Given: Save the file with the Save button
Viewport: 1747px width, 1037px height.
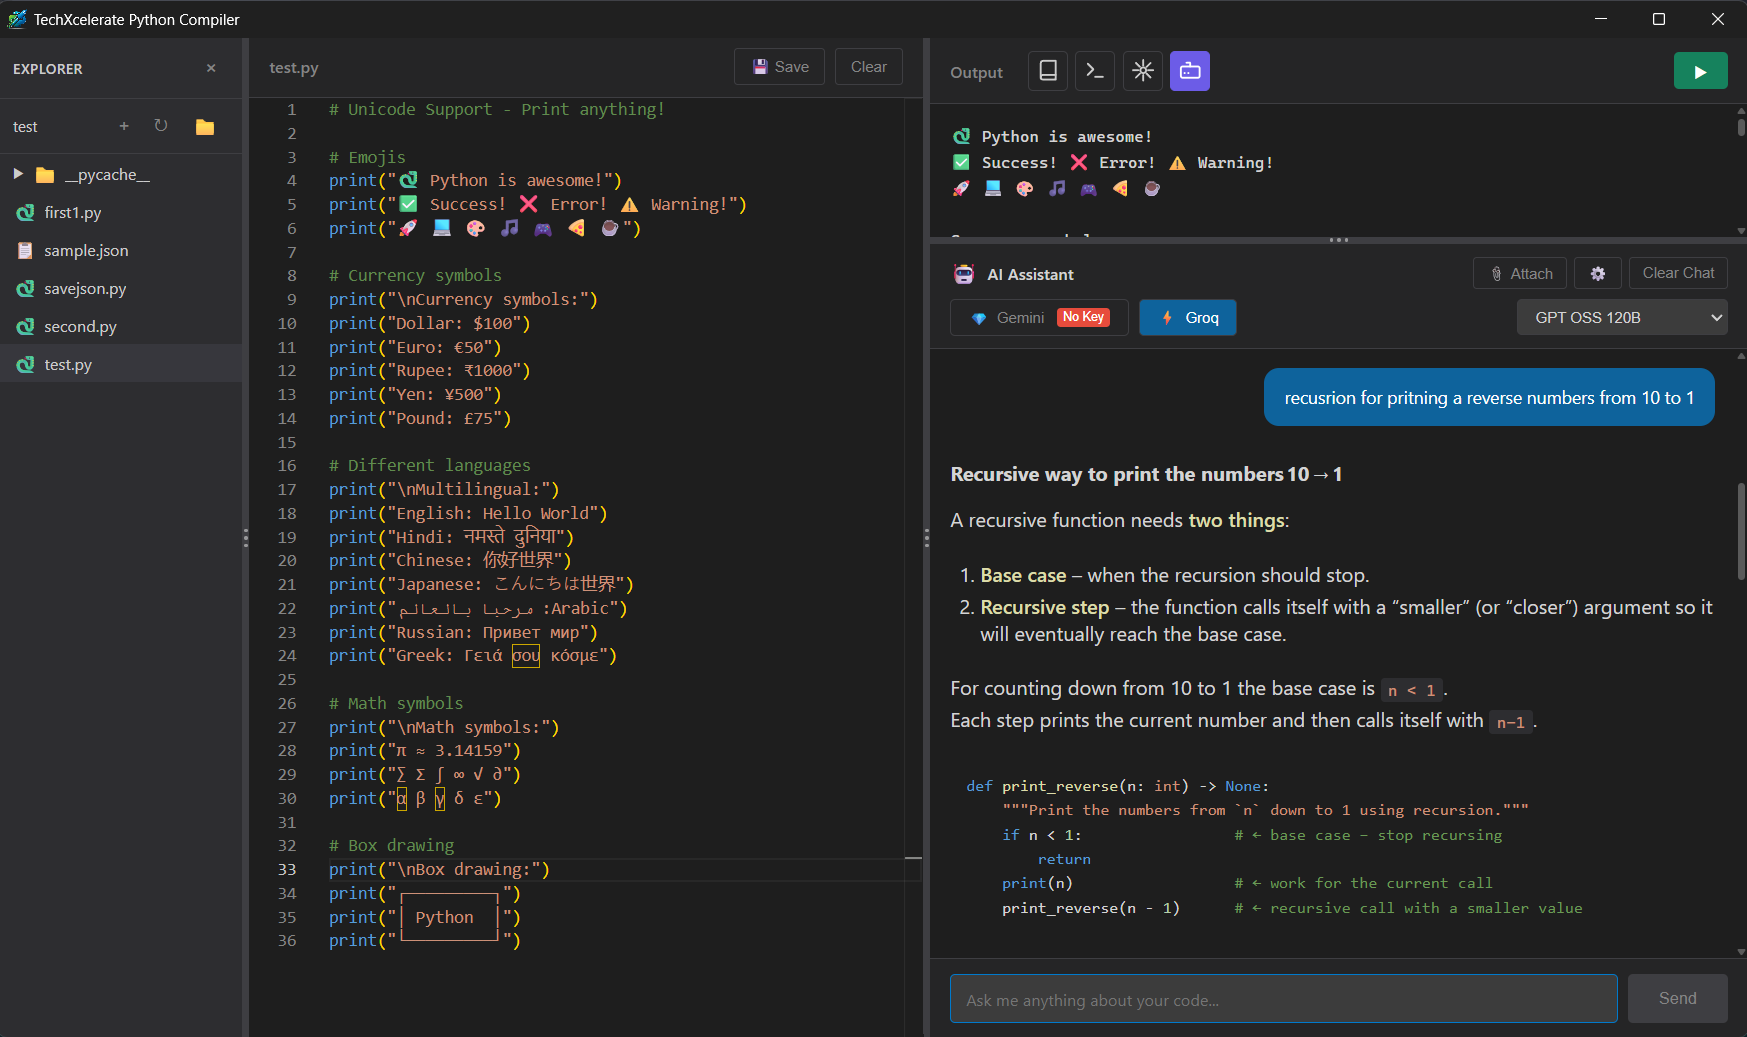Looking at the screenshot, I should click(779, 66).
